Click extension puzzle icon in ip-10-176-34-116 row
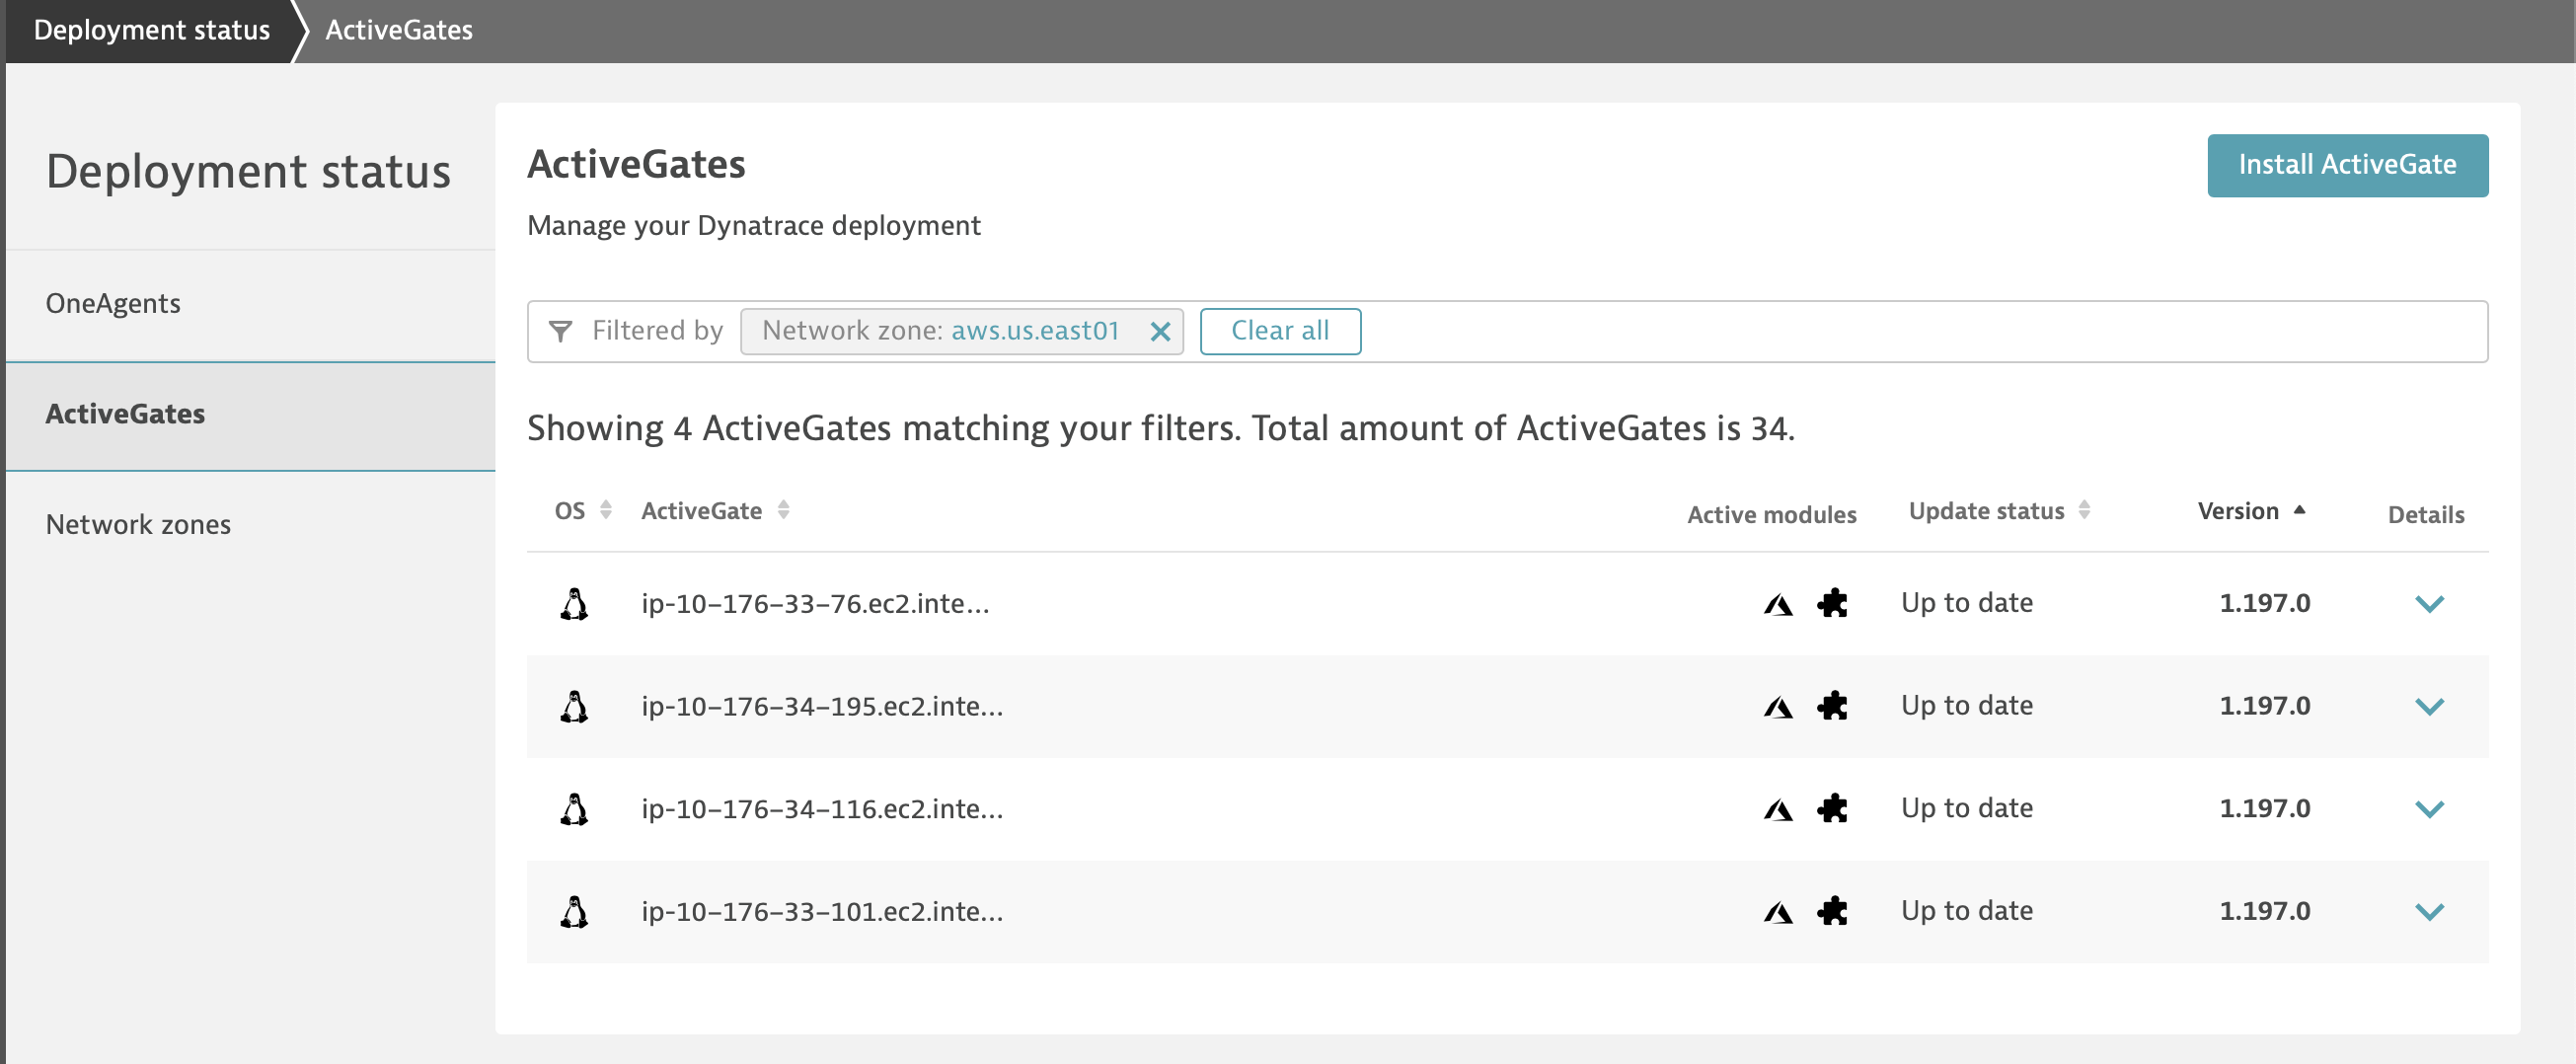The image size is (2576, 1064). pos(1832,808)
